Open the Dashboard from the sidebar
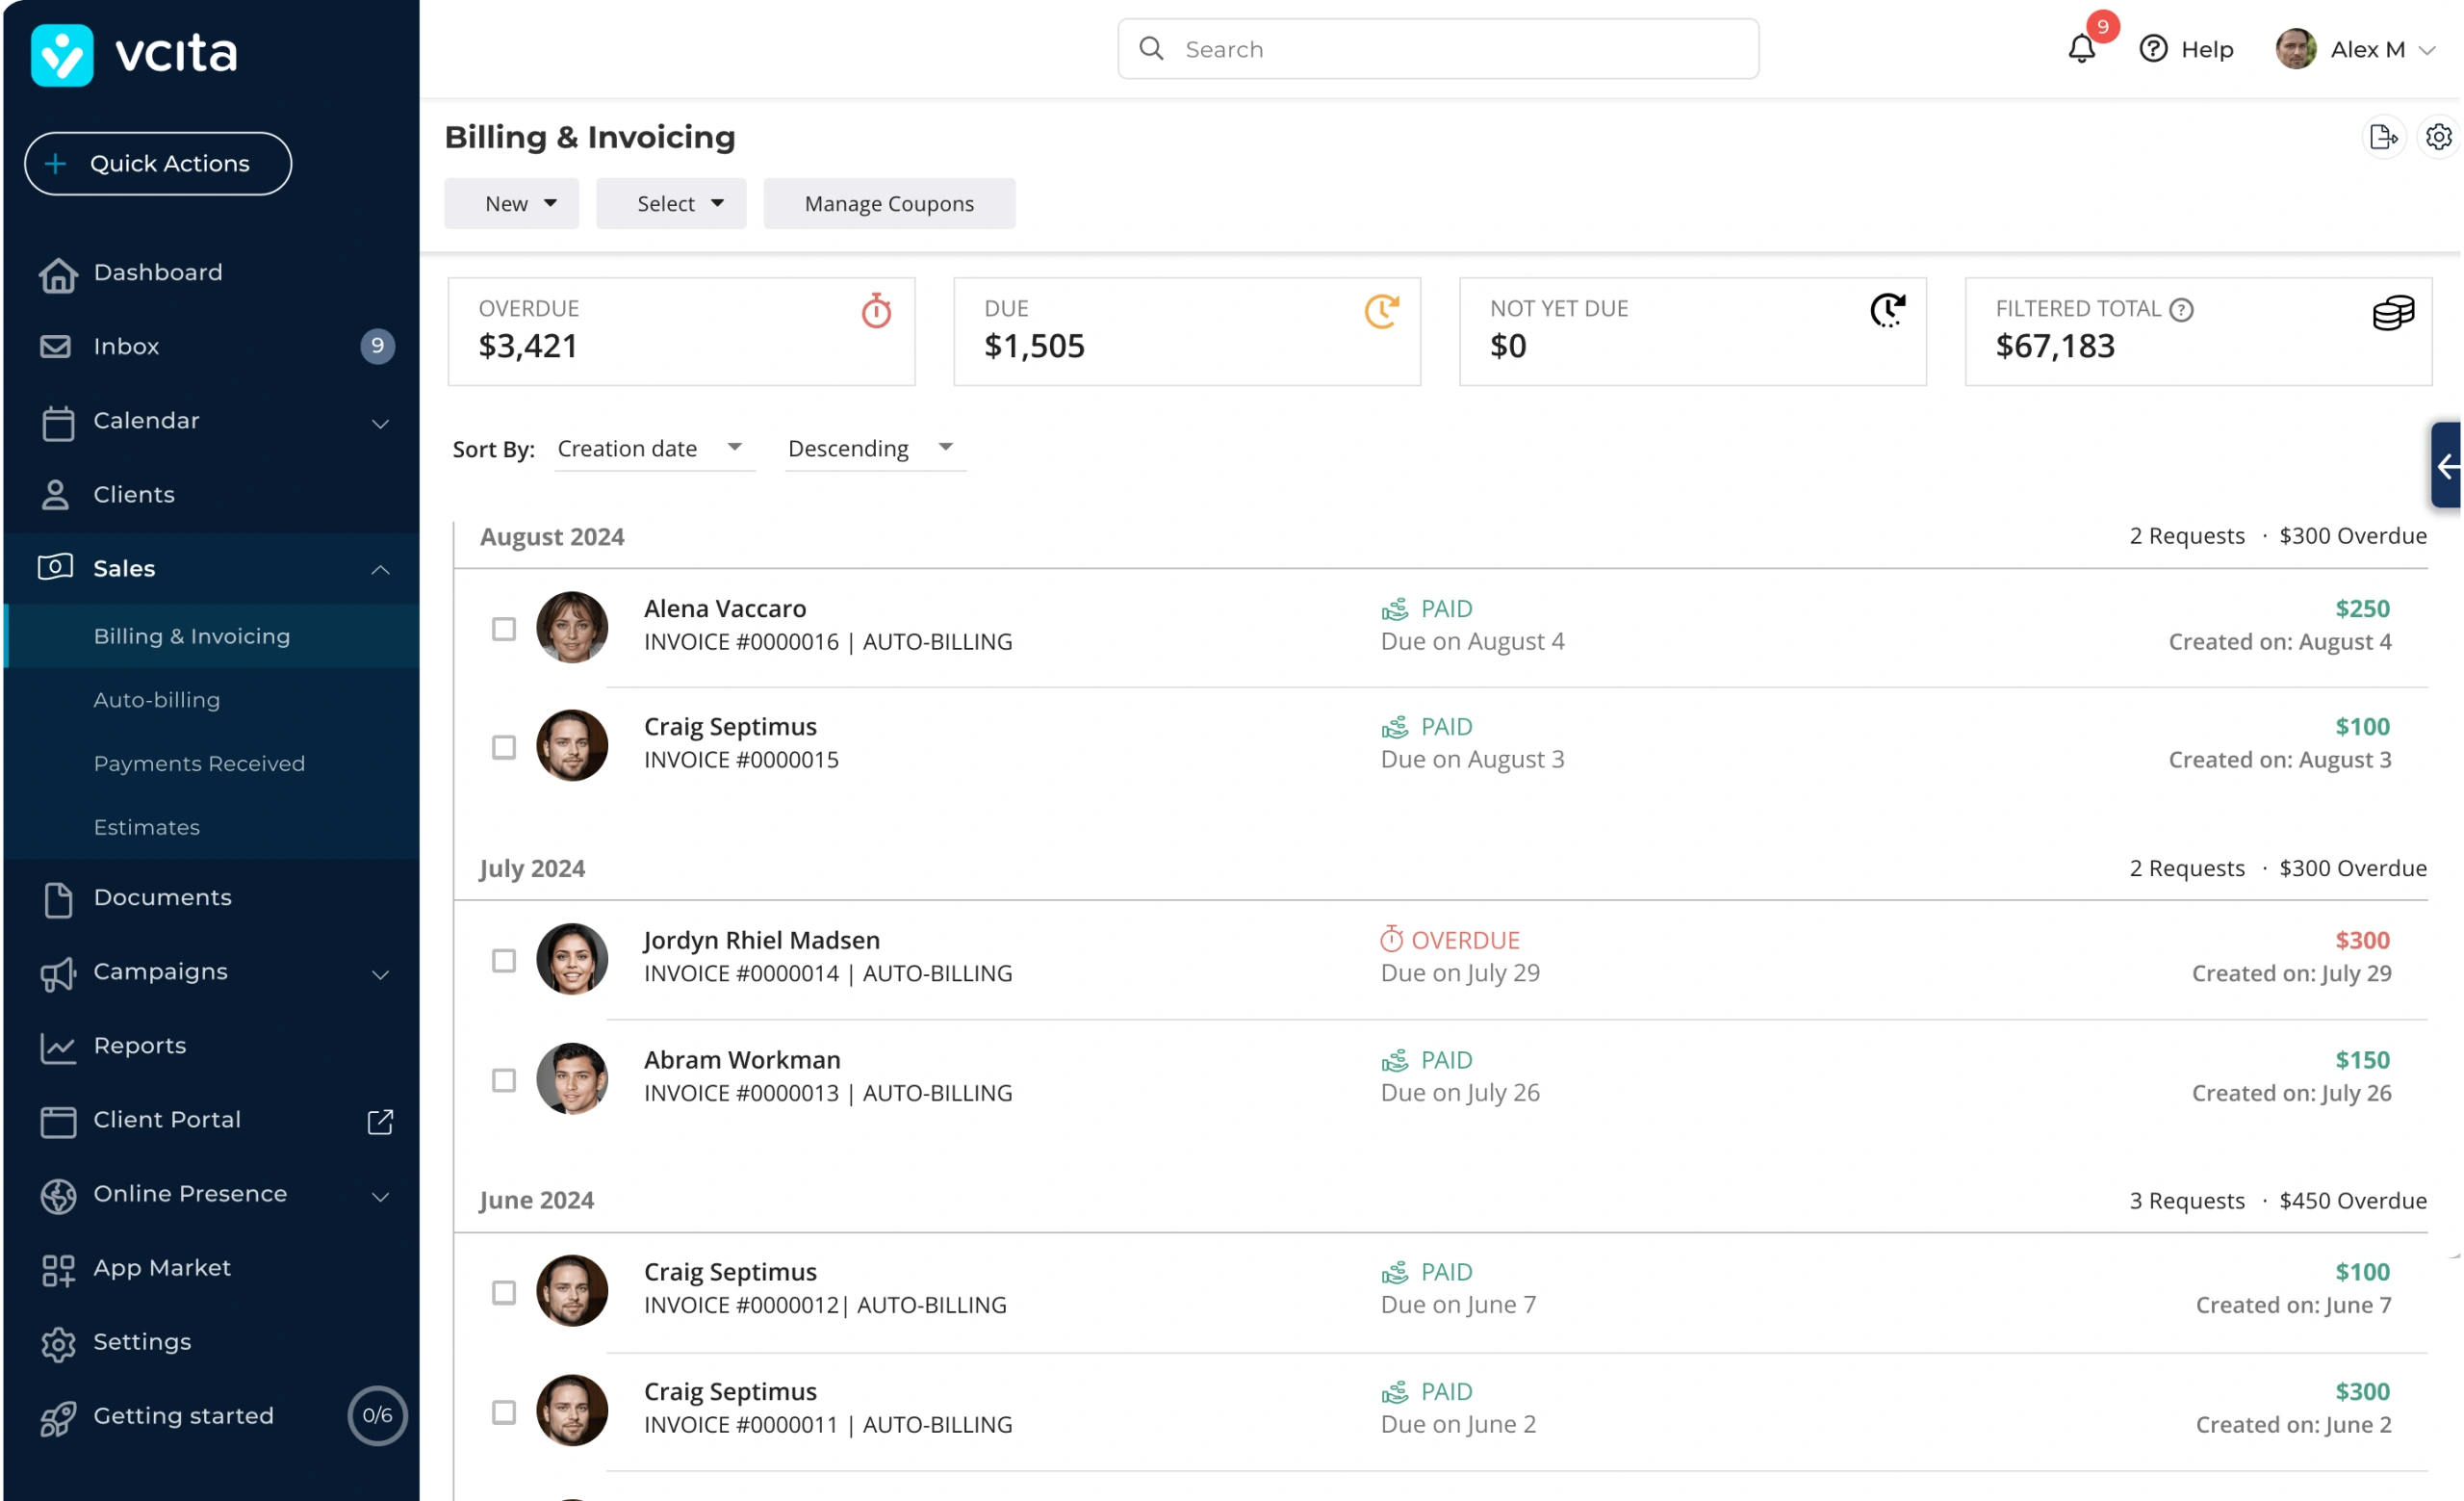The width and height of the screenshot is (2464, 1501). click(158, 272)
